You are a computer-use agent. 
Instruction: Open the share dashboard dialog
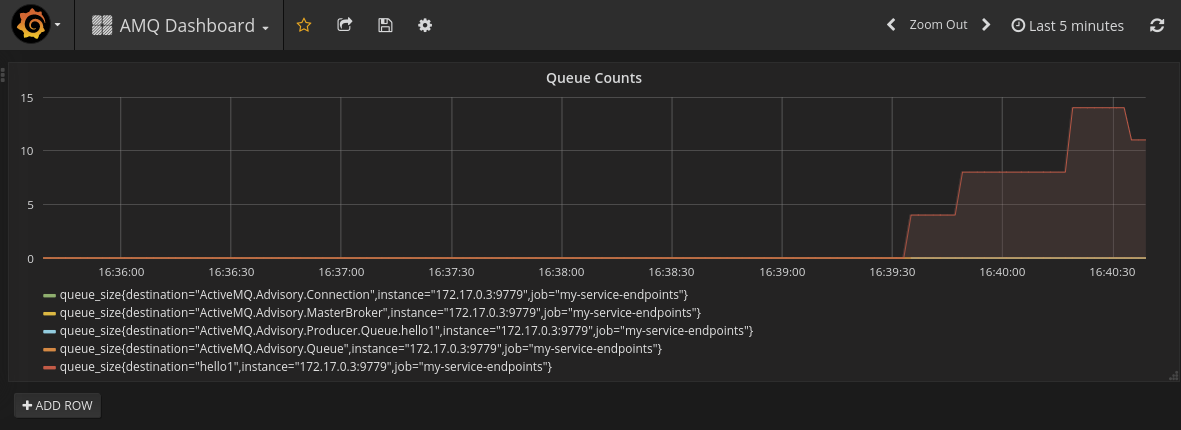[344, 25]
